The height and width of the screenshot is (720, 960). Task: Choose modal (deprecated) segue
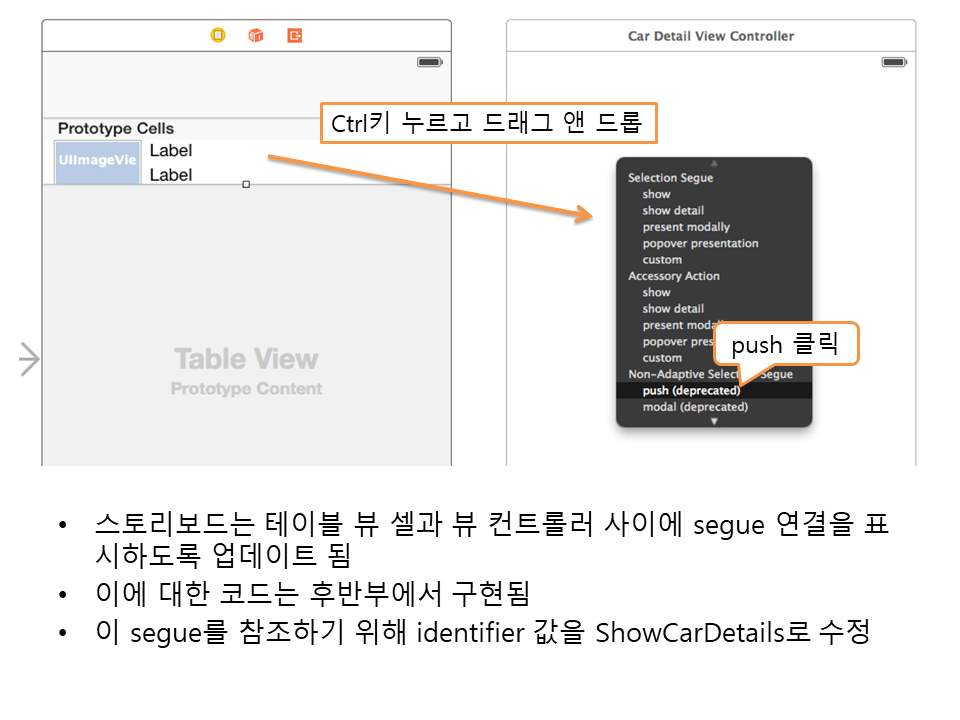tap(695, 407)
